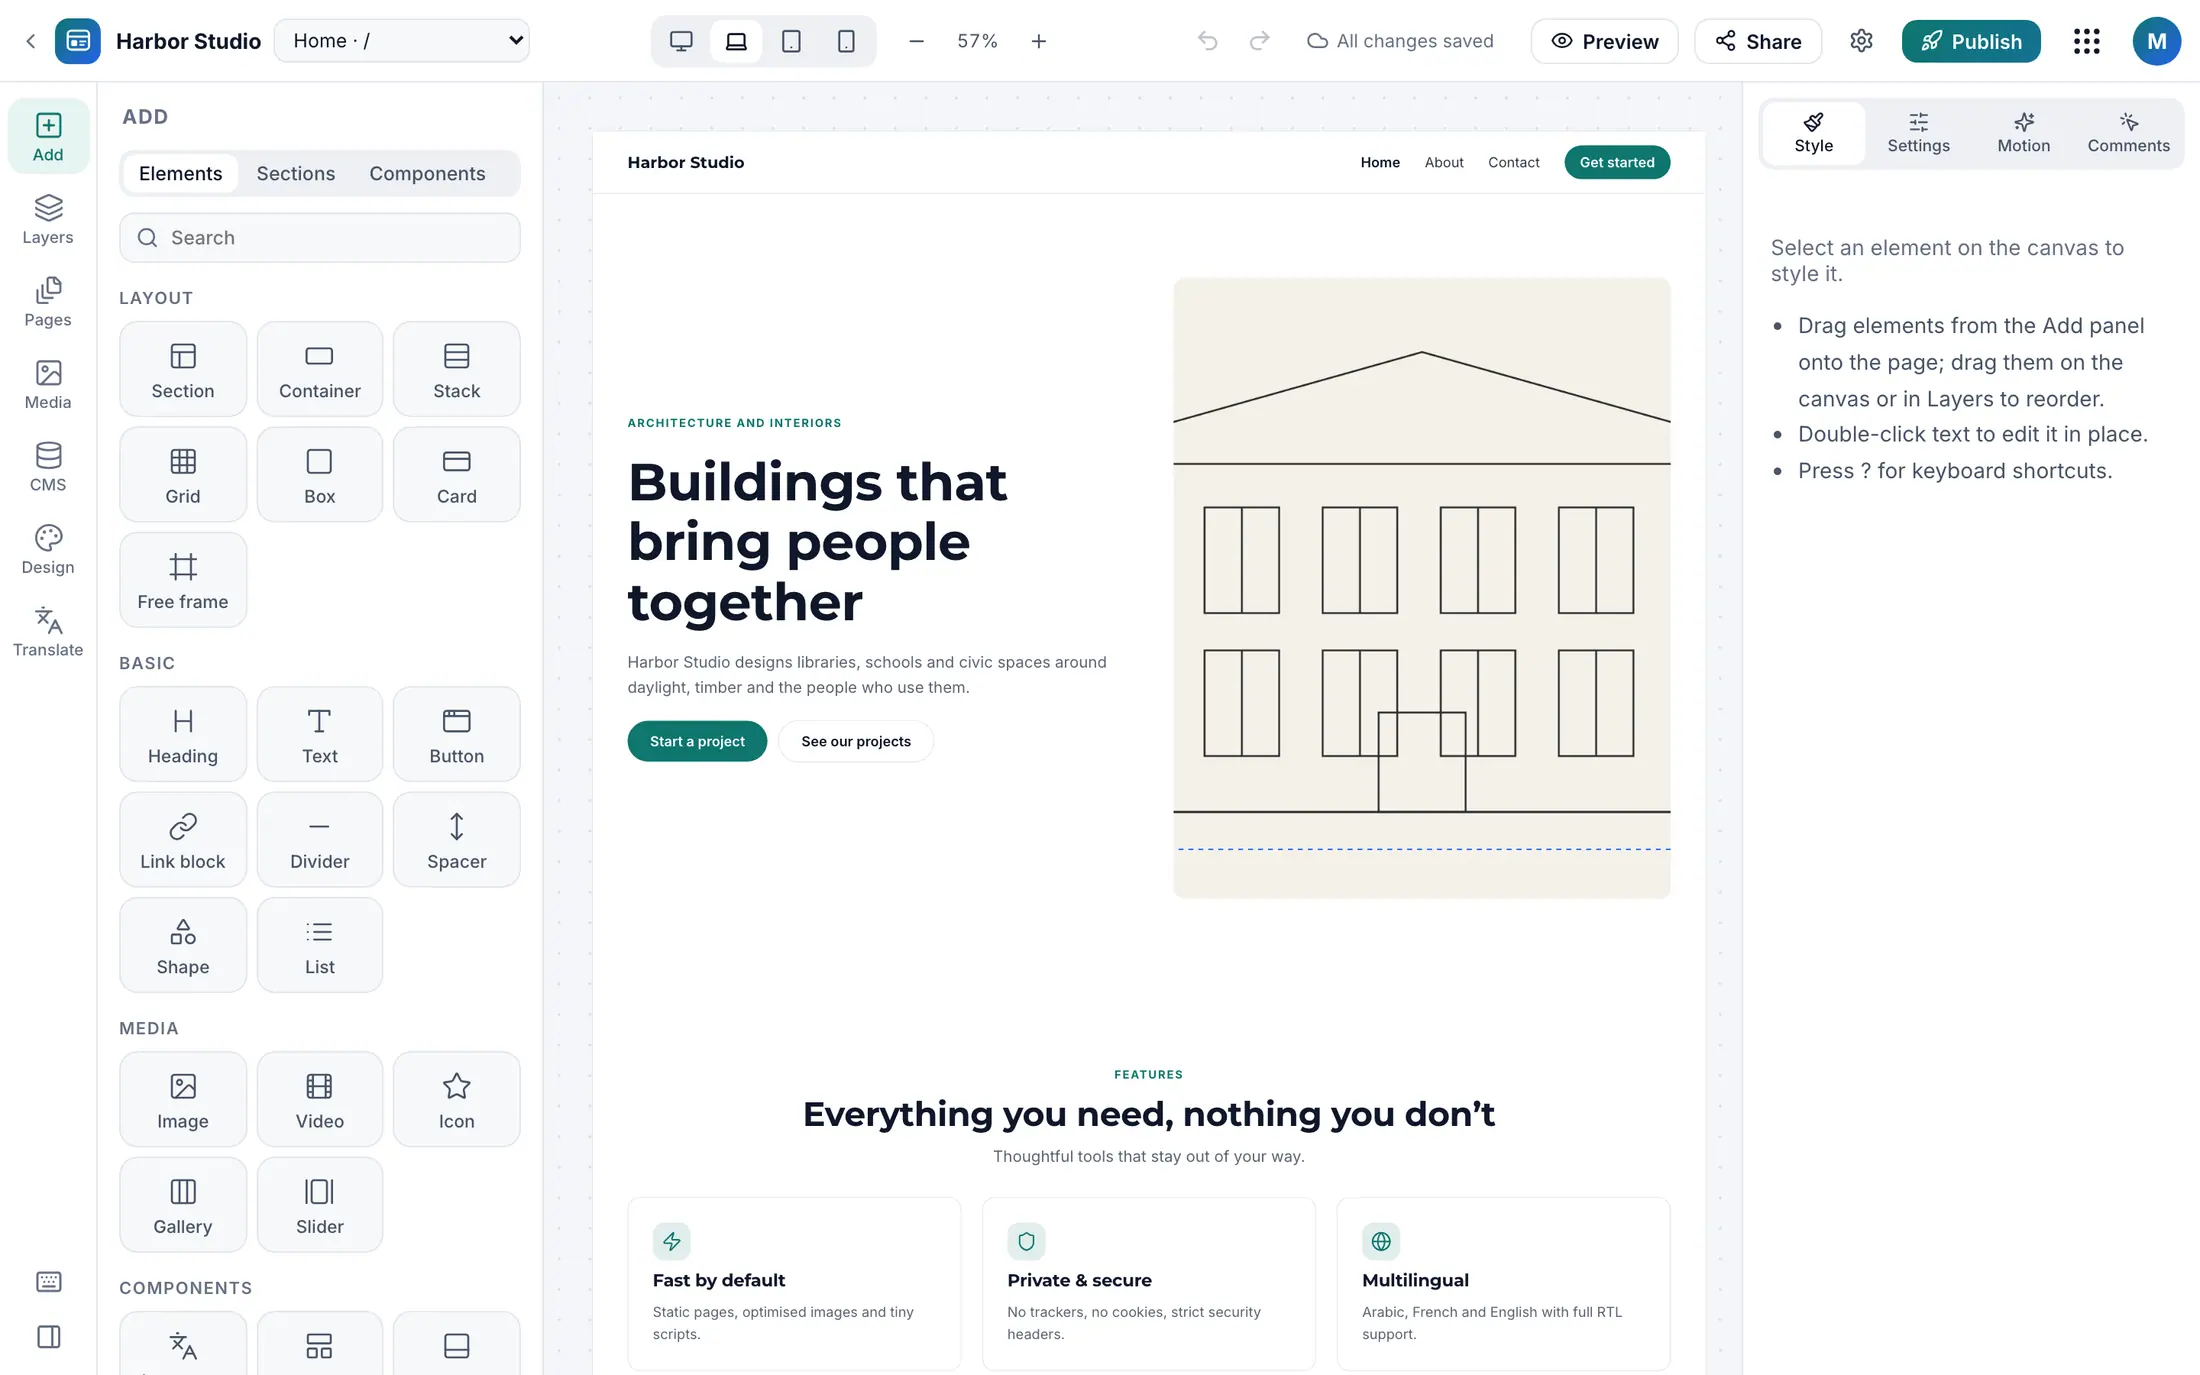
Task: Go back with the left arrow
Action: [31, 41]
